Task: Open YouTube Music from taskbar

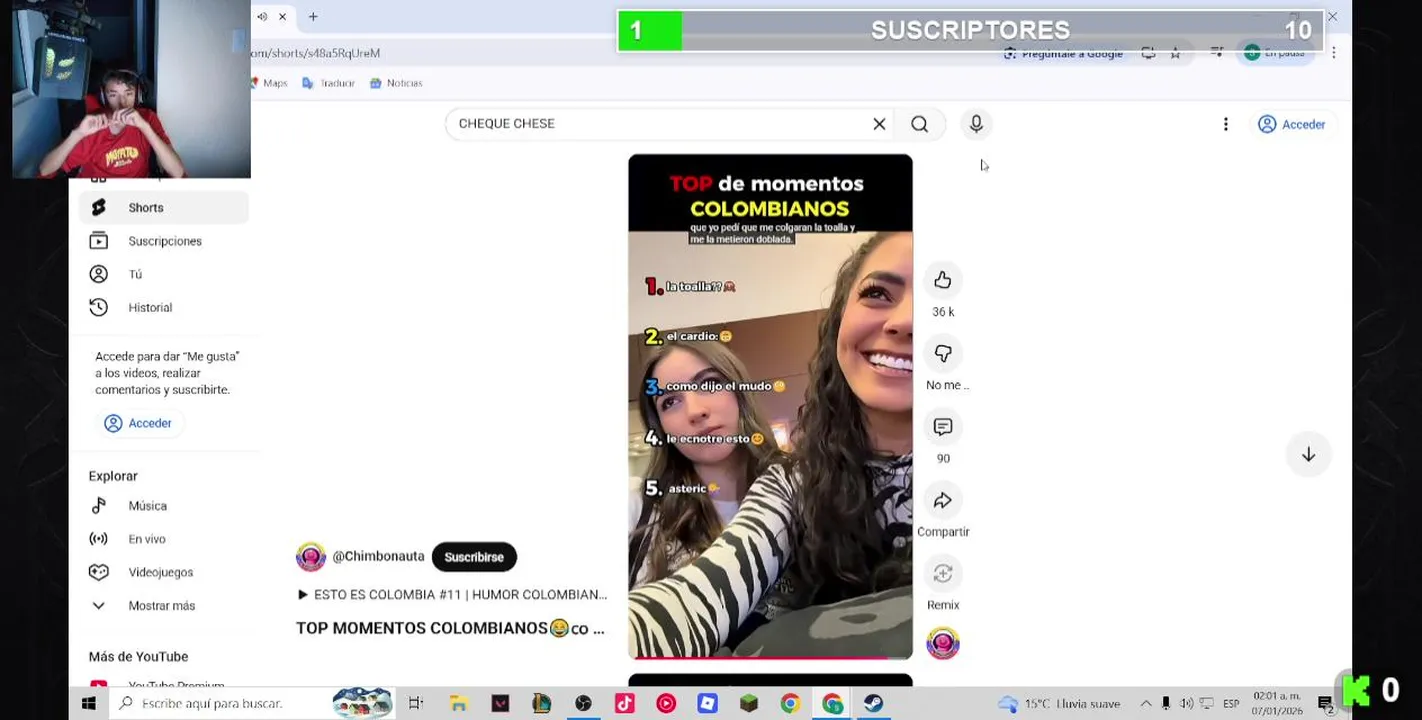Action: point(666,704)
